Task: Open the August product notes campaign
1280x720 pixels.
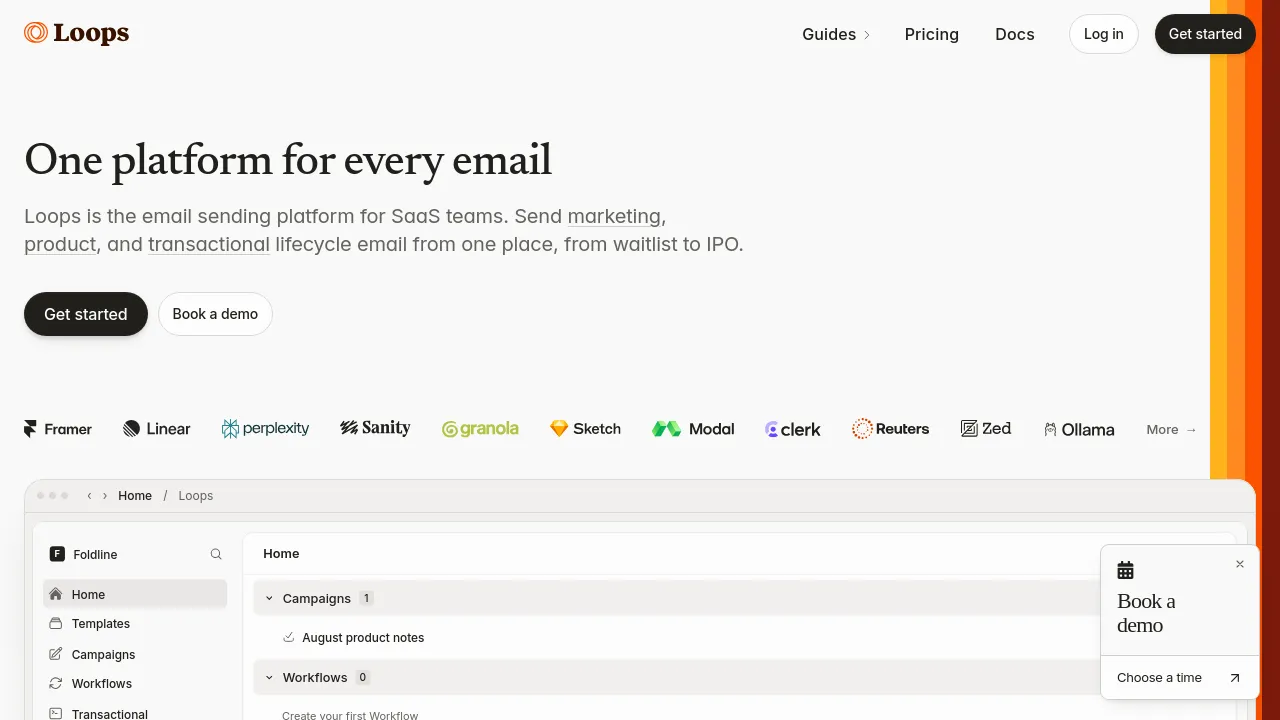Action: 363,638
